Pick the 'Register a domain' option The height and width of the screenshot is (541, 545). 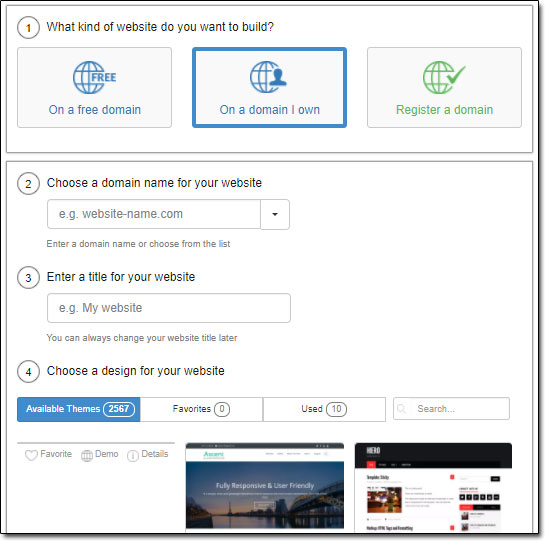[x=444, y=88]
